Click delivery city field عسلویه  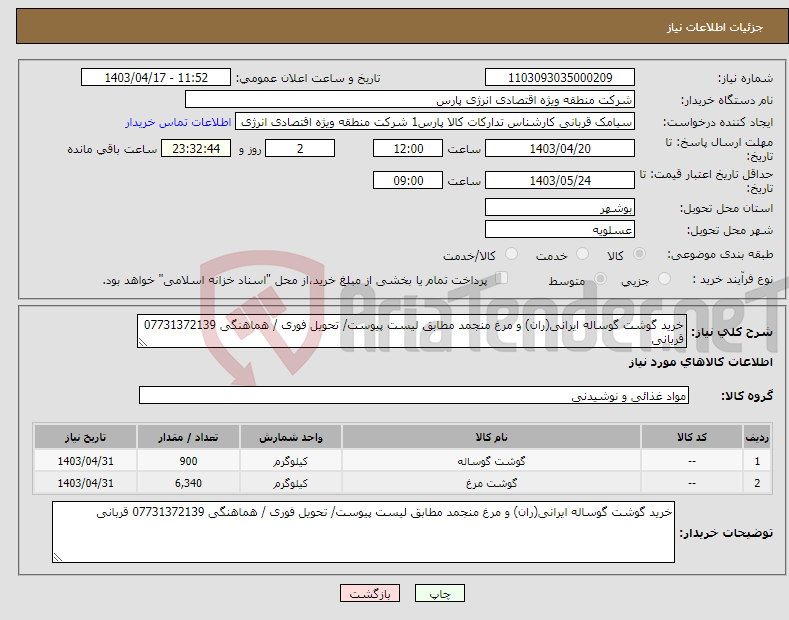560,229
